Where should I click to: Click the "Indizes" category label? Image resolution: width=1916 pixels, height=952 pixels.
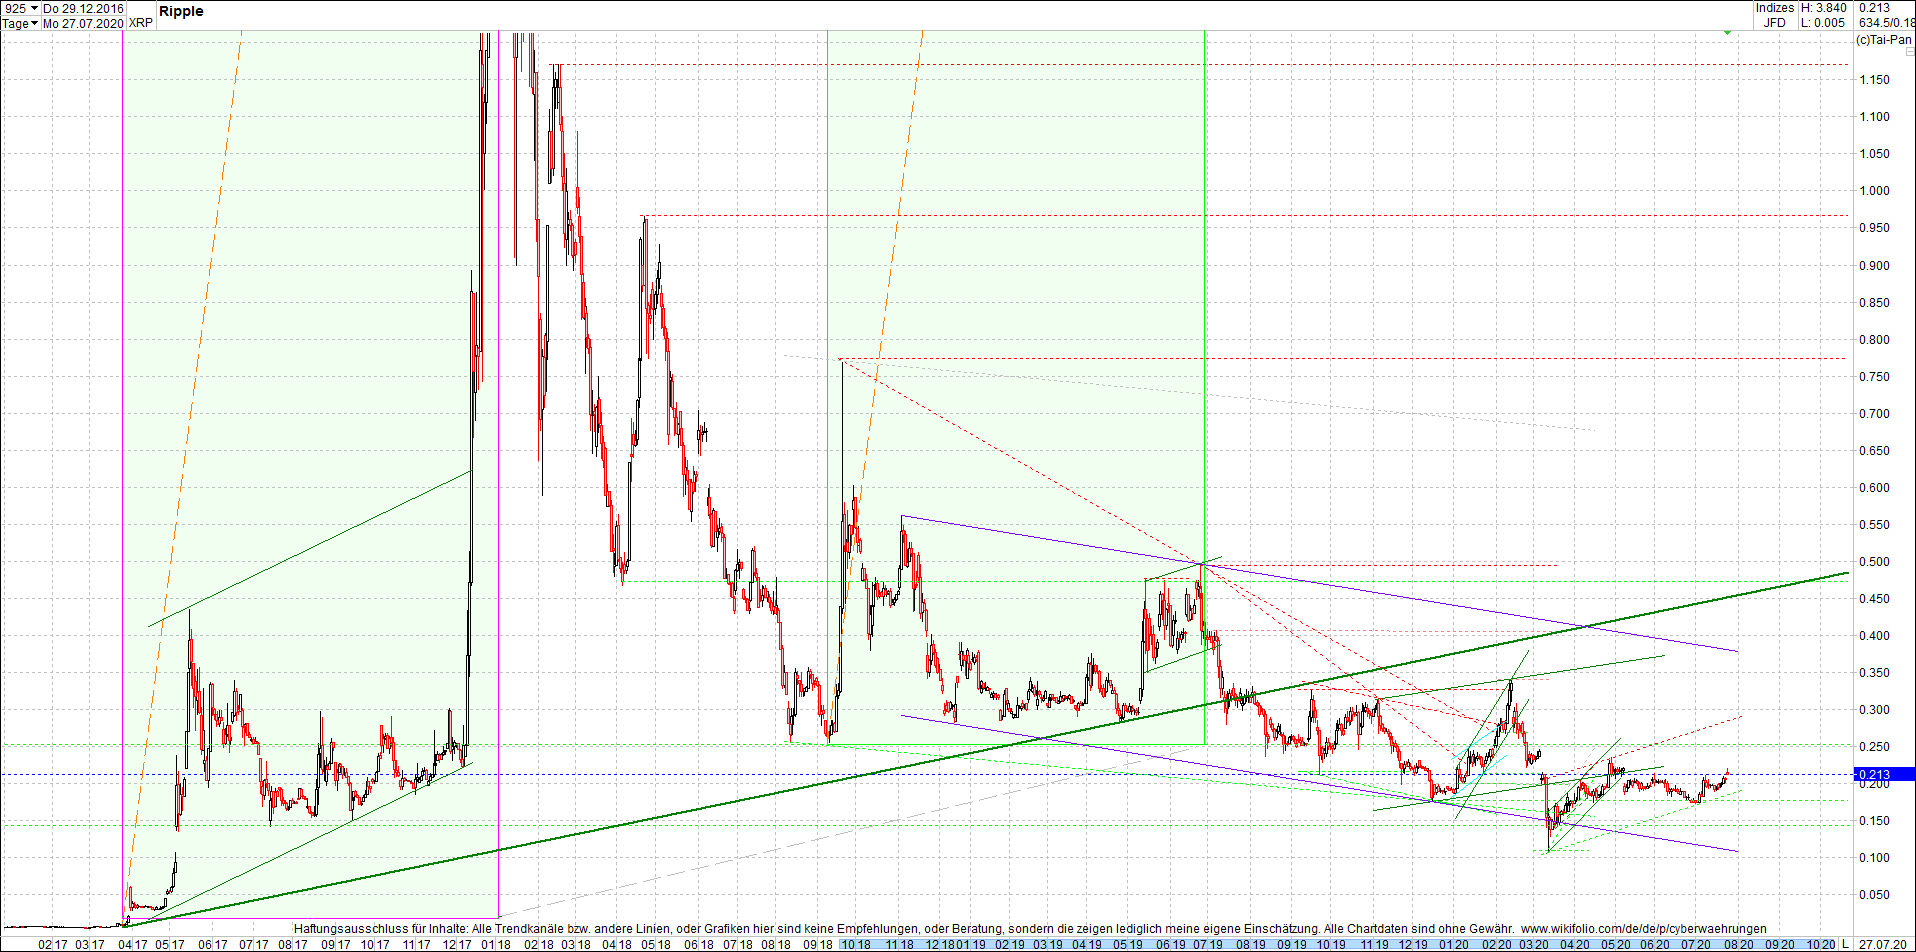1775,8
